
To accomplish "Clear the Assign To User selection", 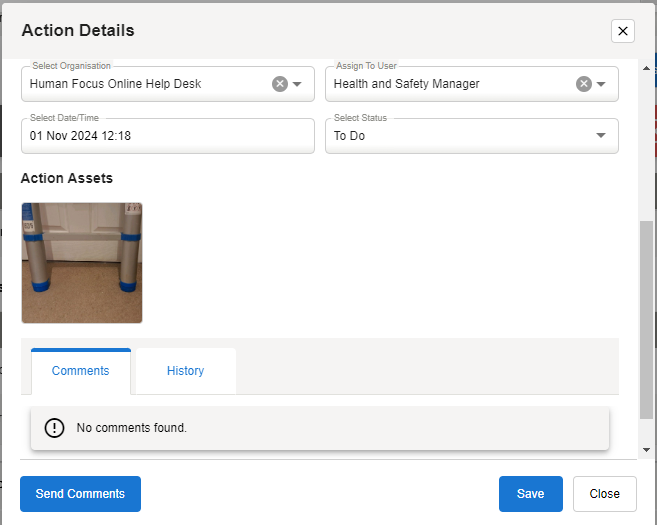I will coord(584,84).
